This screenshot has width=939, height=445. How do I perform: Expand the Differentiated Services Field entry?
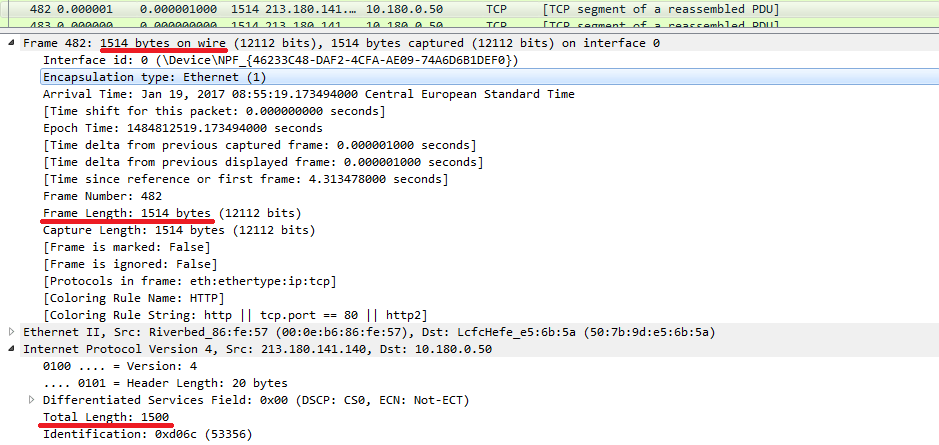click(x=32, y=399)
